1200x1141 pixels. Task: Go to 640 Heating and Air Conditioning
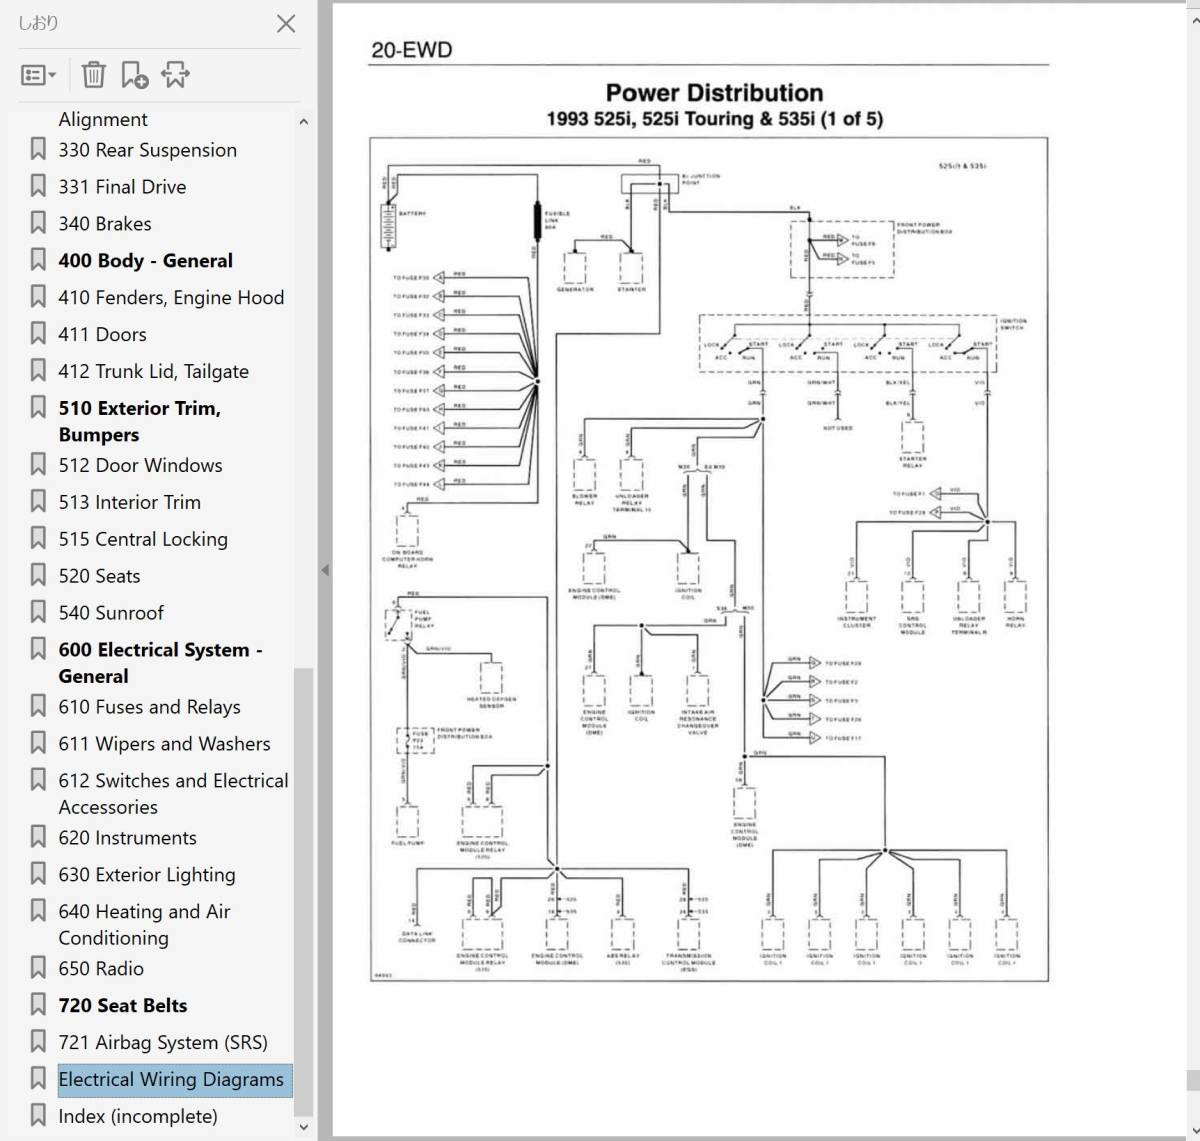click(x=144, y=925)
